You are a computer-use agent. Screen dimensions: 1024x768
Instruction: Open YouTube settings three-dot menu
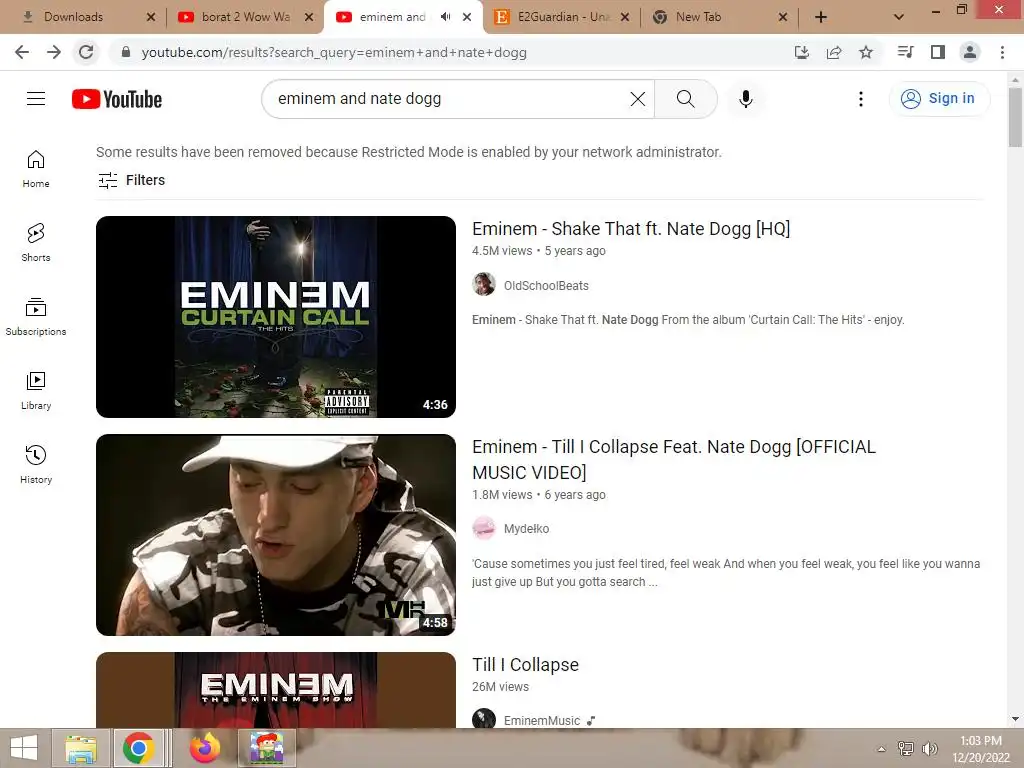861,99
